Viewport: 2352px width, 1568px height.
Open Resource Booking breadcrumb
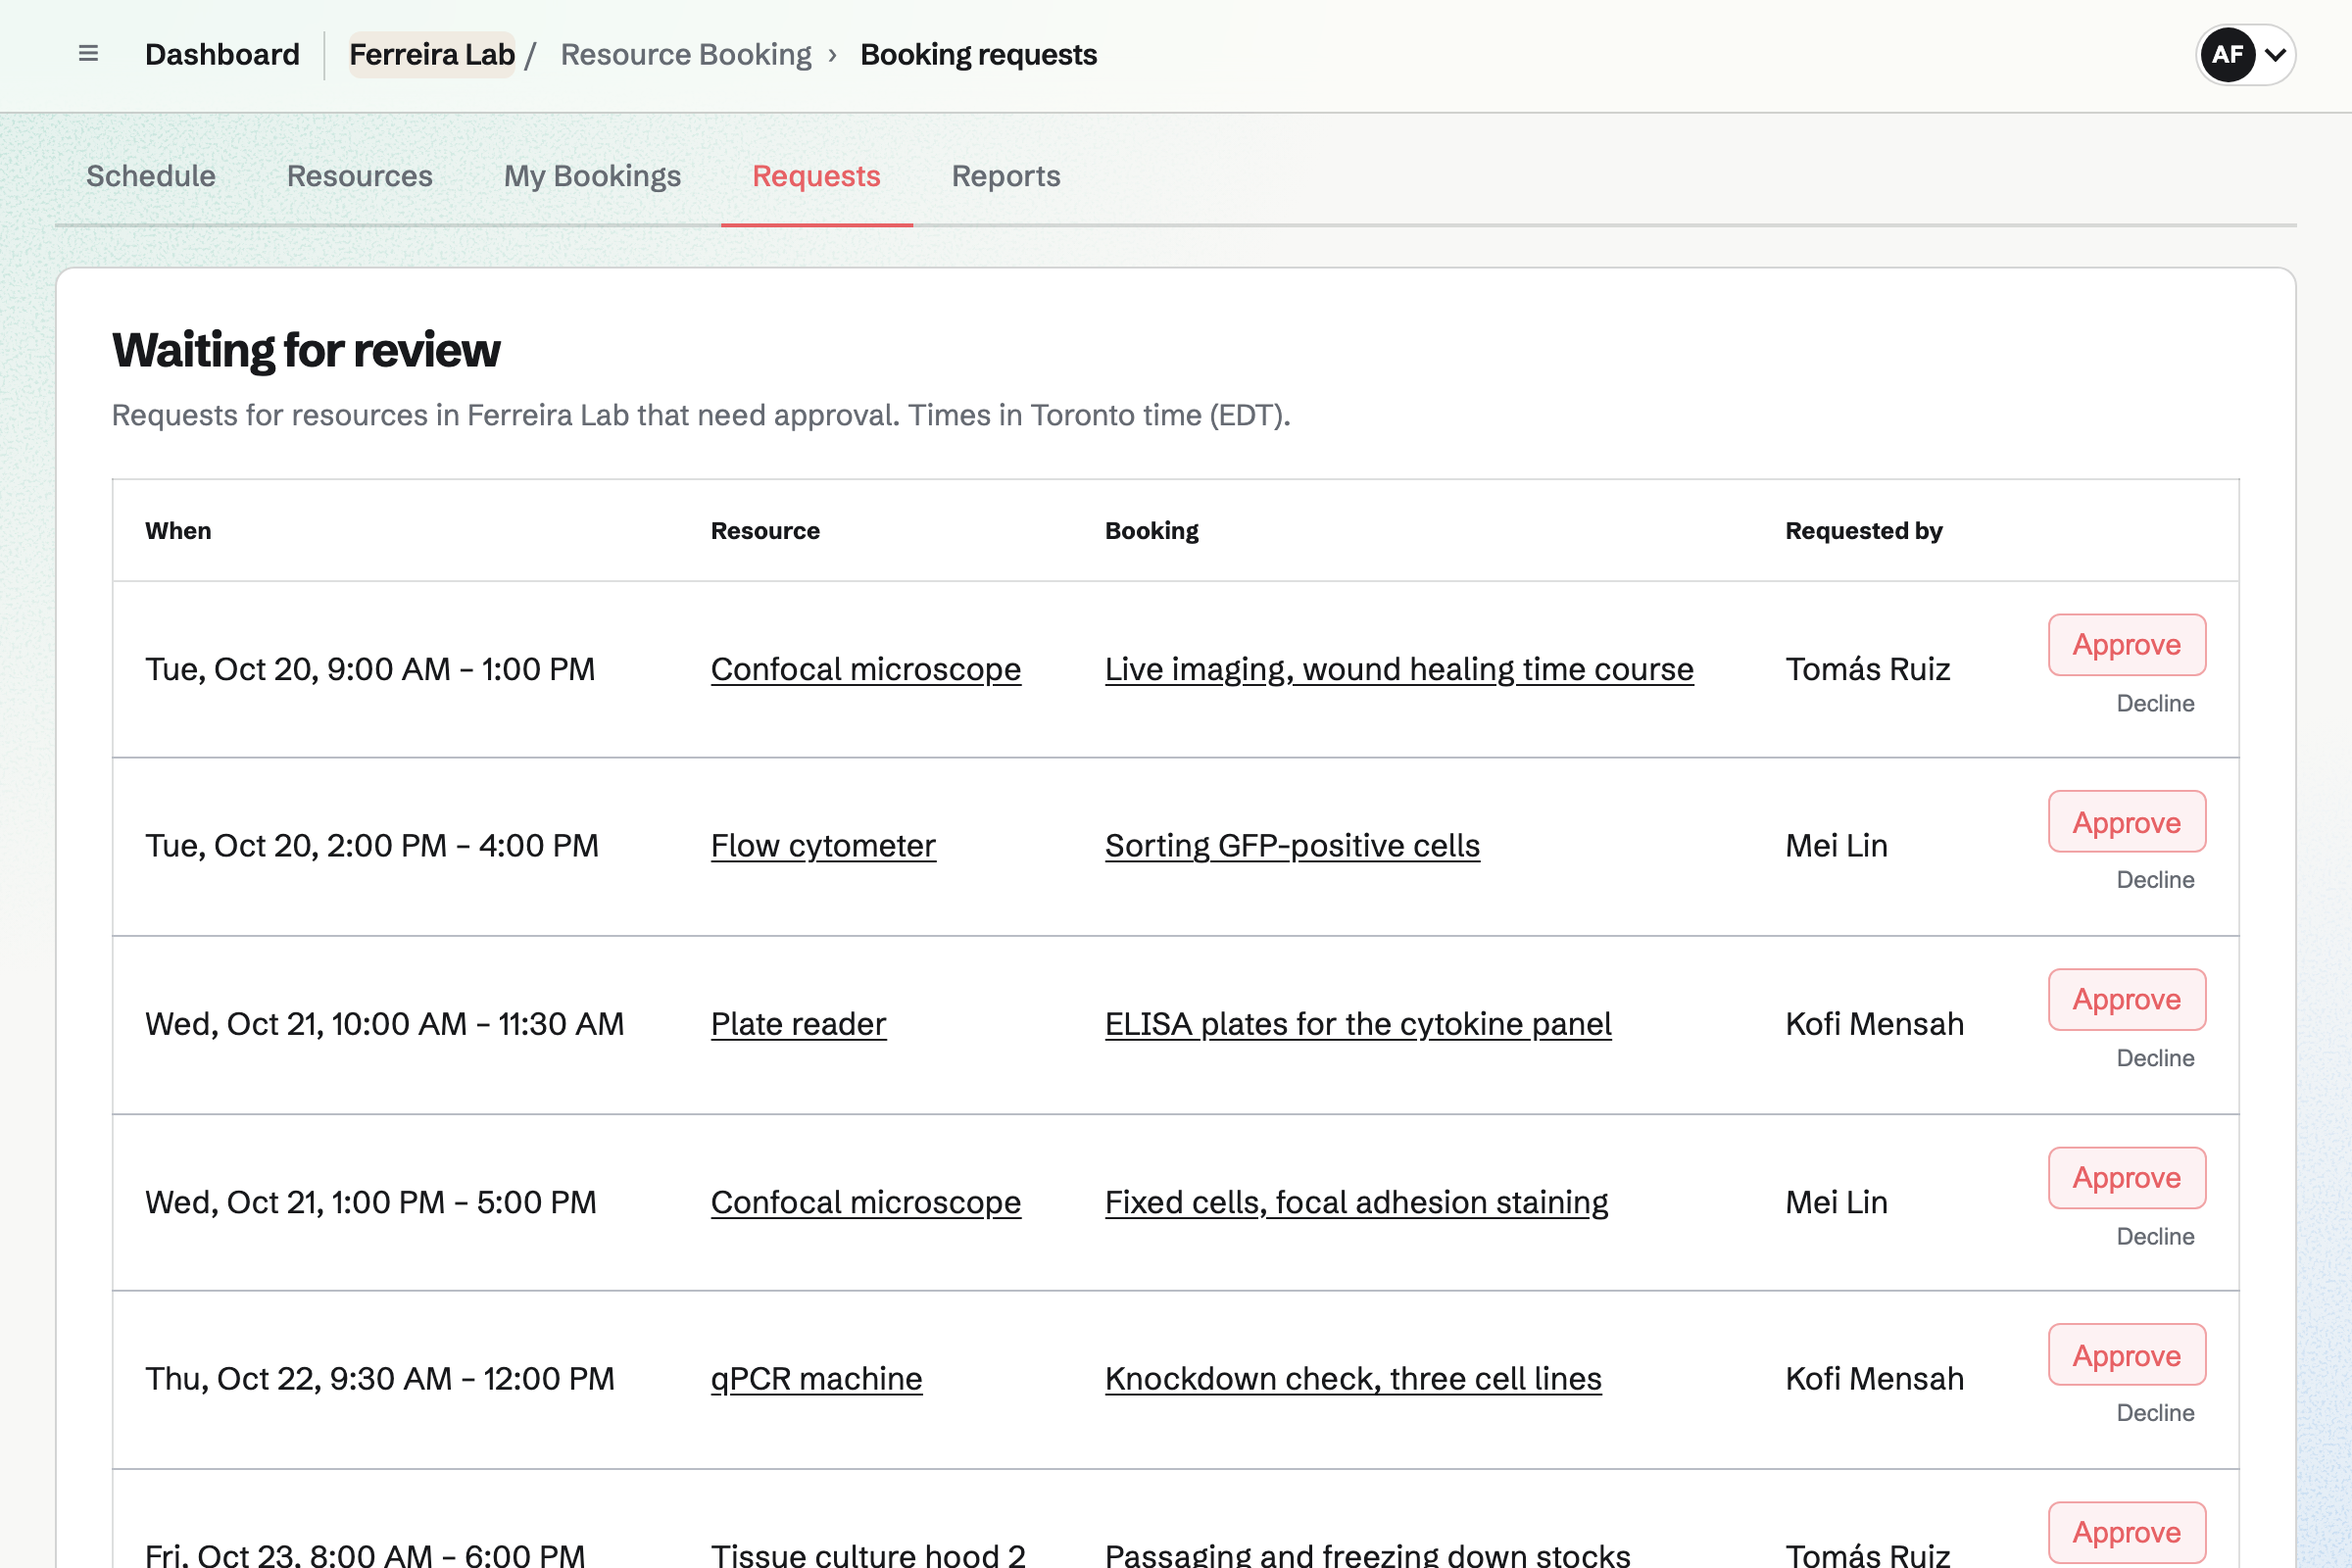click(x=686, y=54)
